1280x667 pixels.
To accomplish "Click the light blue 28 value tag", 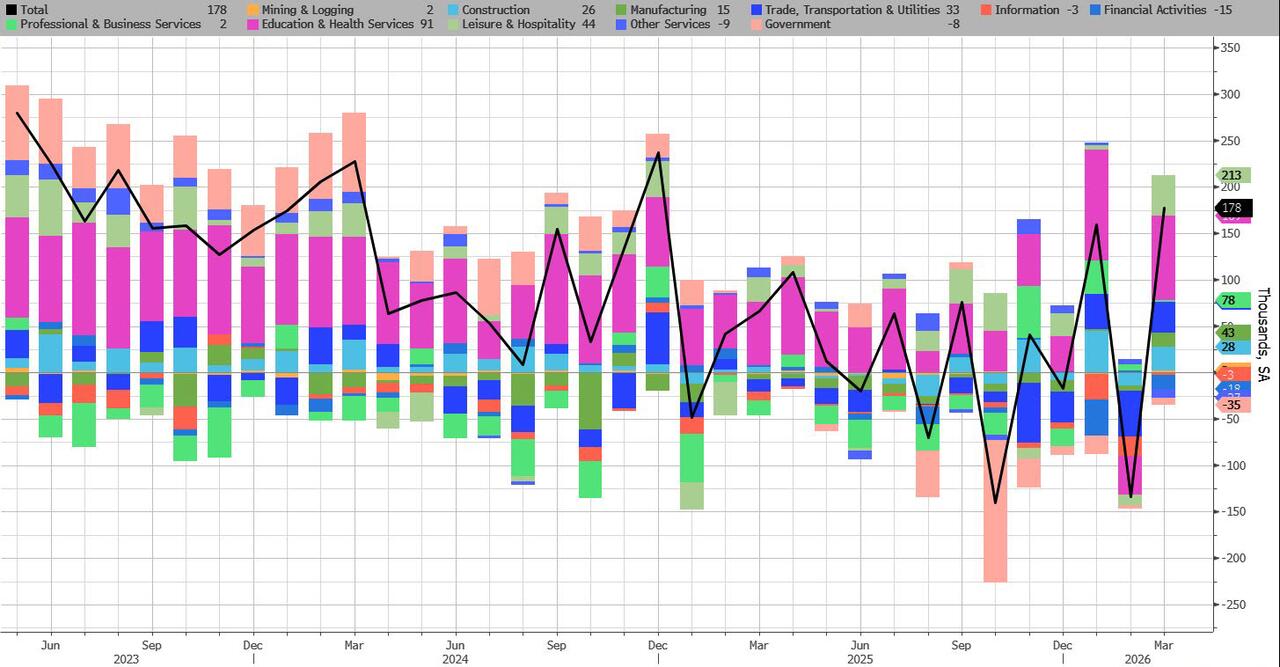I will (1230, 347).
